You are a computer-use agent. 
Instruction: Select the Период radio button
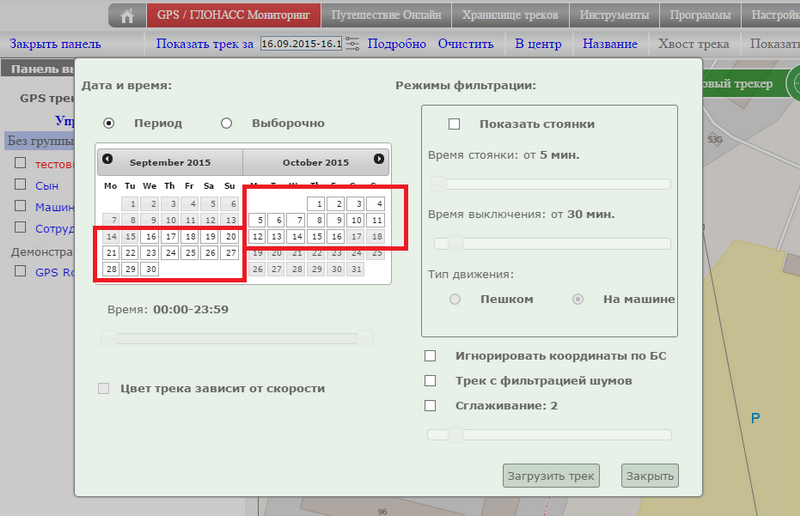click(109, 123)
